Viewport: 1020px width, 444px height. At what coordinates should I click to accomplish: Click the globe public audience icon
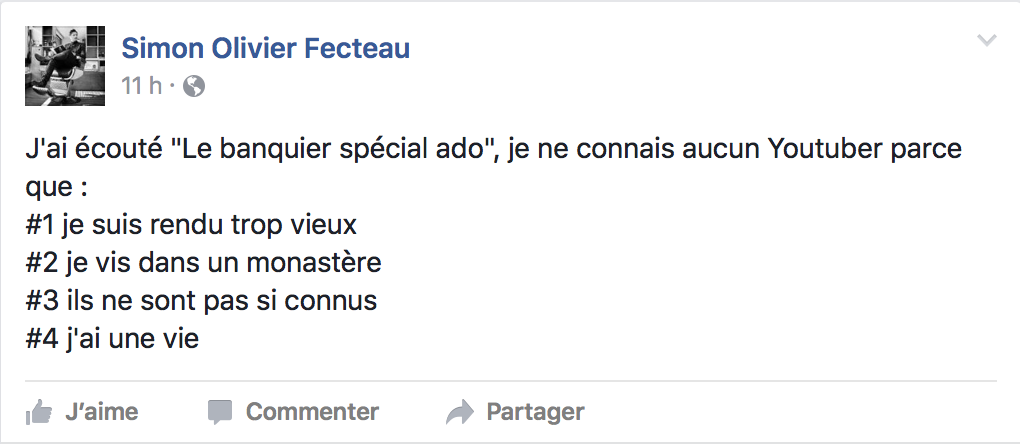[194, 87]
